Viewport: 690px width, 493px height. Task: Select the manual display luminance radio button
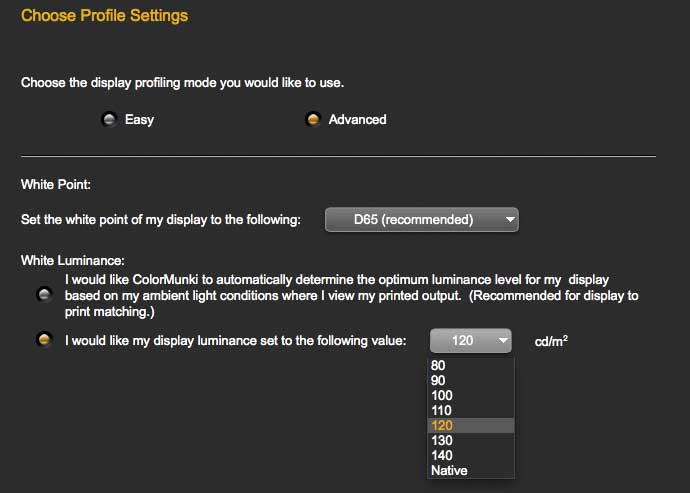click(x=44, y=340)
